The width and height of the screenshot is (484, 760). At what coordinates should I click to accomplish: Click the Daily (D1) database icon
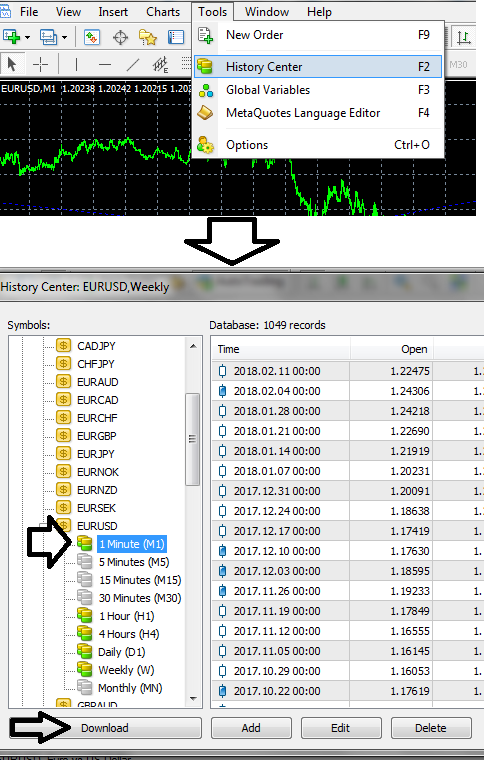85,651
